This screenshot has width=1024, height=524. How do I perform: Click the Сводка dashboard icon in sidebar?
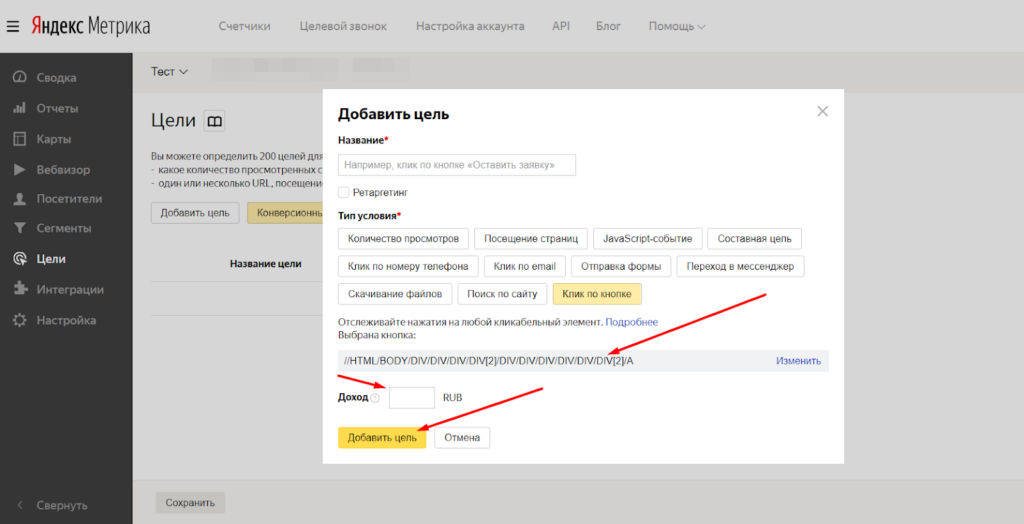(x=19, y=78)
